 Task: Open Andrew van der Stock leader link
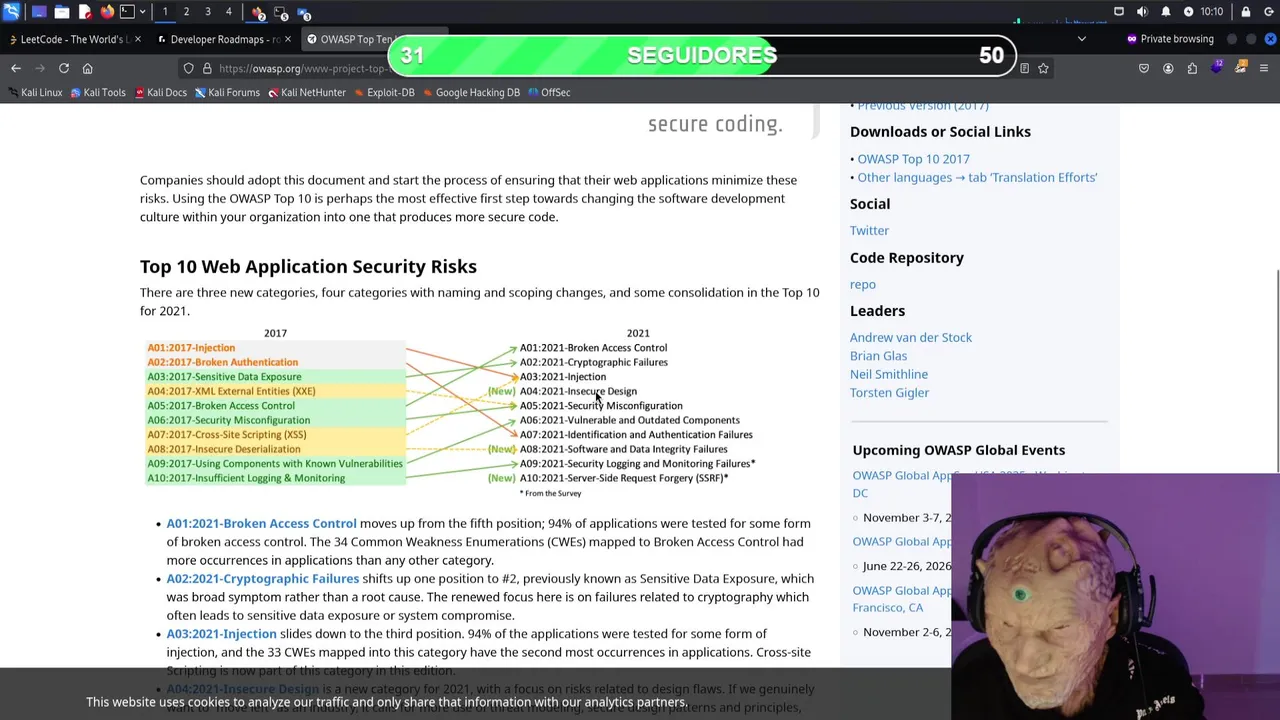(x=911, y=337)
